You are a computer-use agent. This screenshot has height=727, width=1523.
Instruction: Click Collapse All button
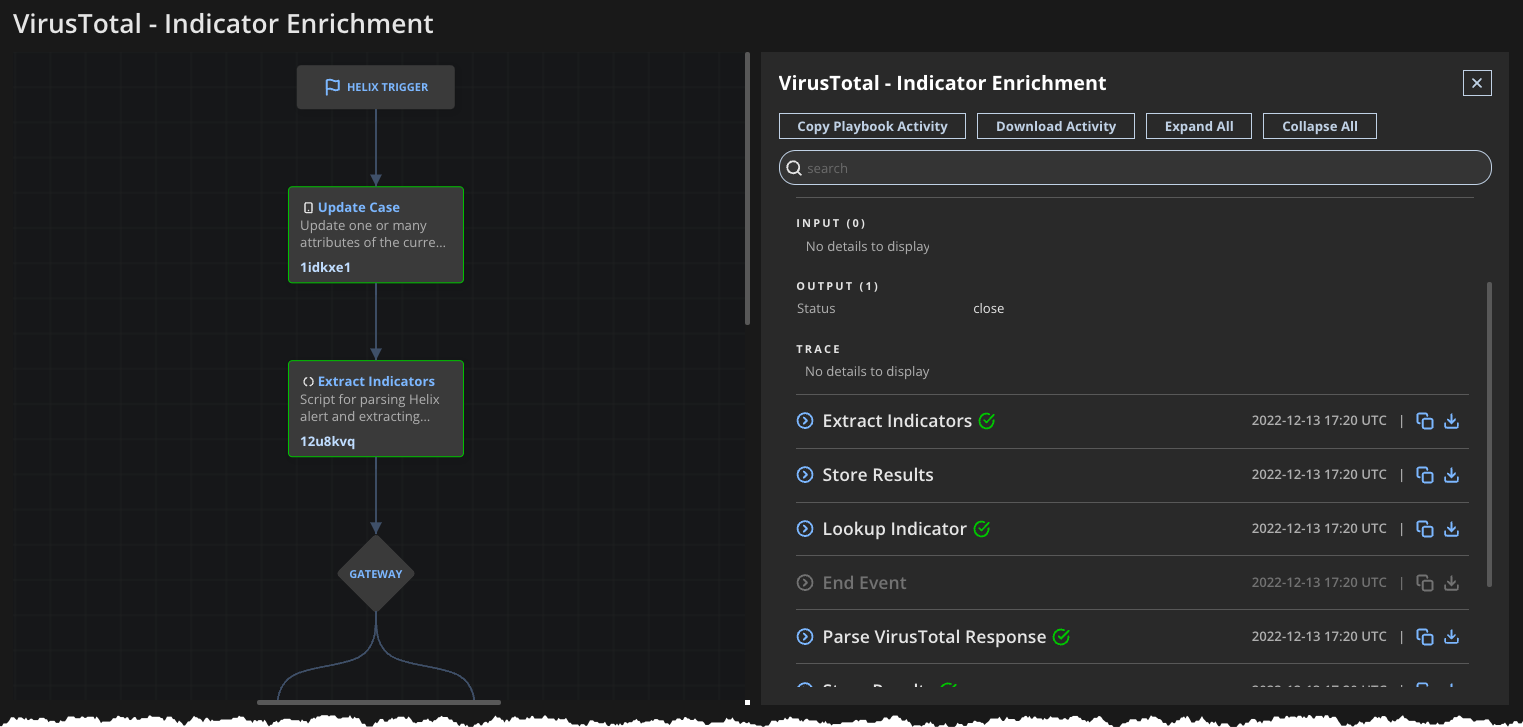(1320, 126)
